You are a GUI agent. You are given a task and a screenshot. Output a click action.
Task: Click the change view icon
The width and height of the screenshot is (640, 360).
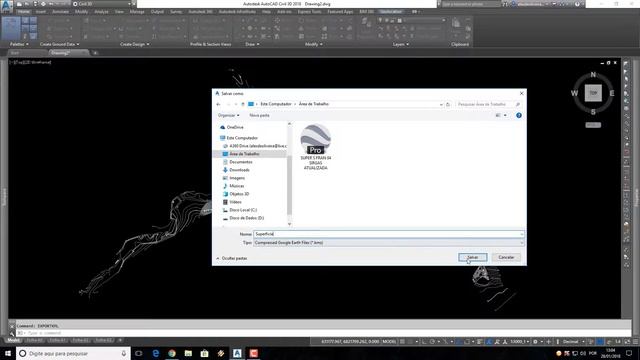point(498,116)
